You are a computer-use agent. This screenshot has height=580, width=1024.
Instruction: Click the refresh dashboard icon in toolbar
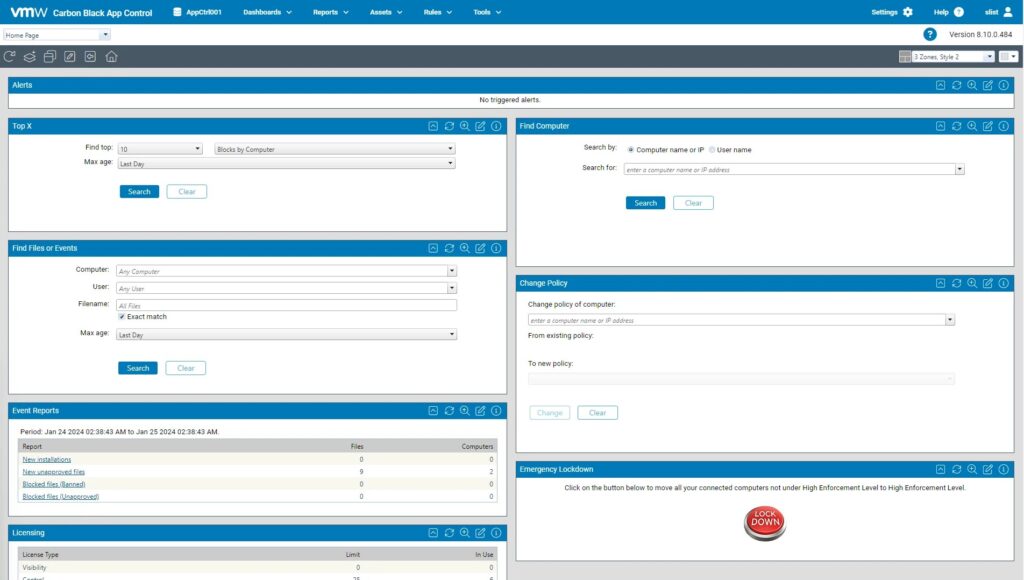pos(9,57)
